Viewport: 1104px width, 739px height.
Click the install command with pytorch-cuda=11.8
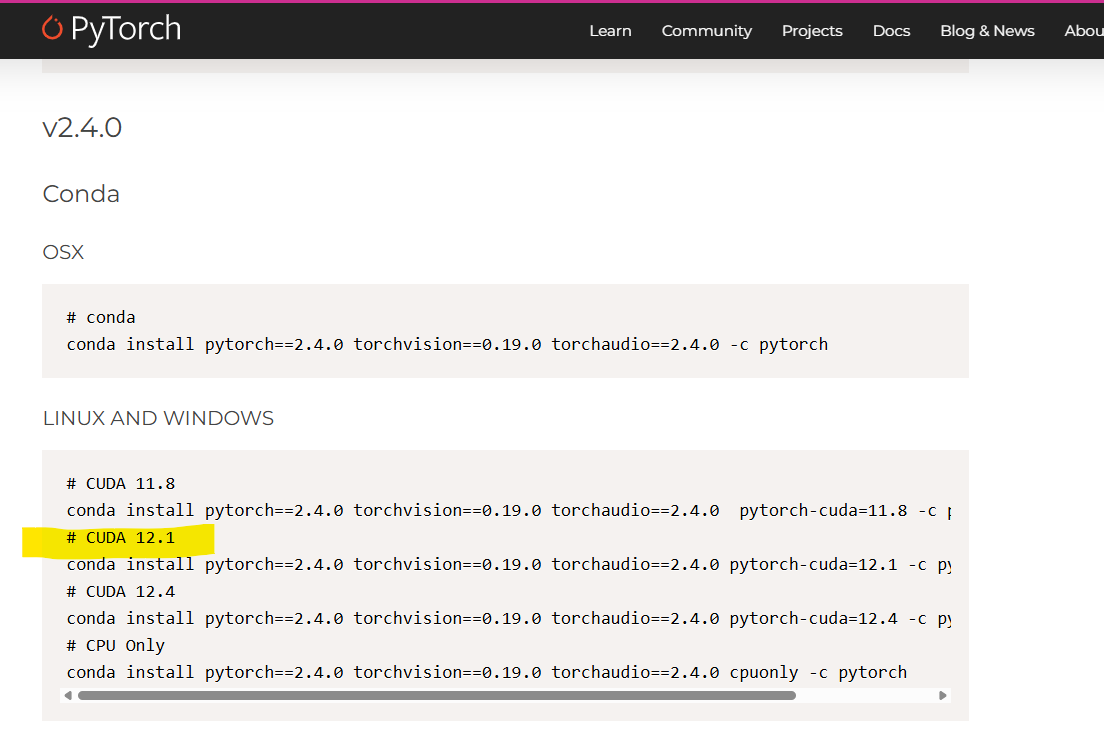tap(509, 511)
